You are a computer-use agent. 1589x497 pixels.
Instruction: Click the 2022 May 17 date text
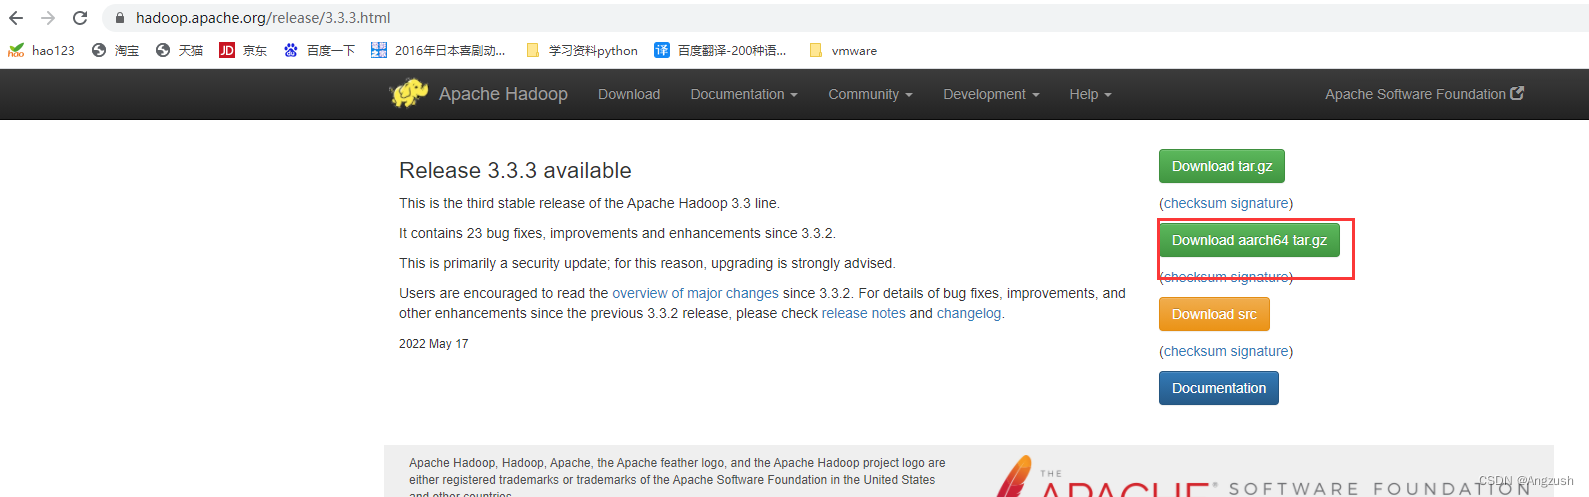point(433,343)
